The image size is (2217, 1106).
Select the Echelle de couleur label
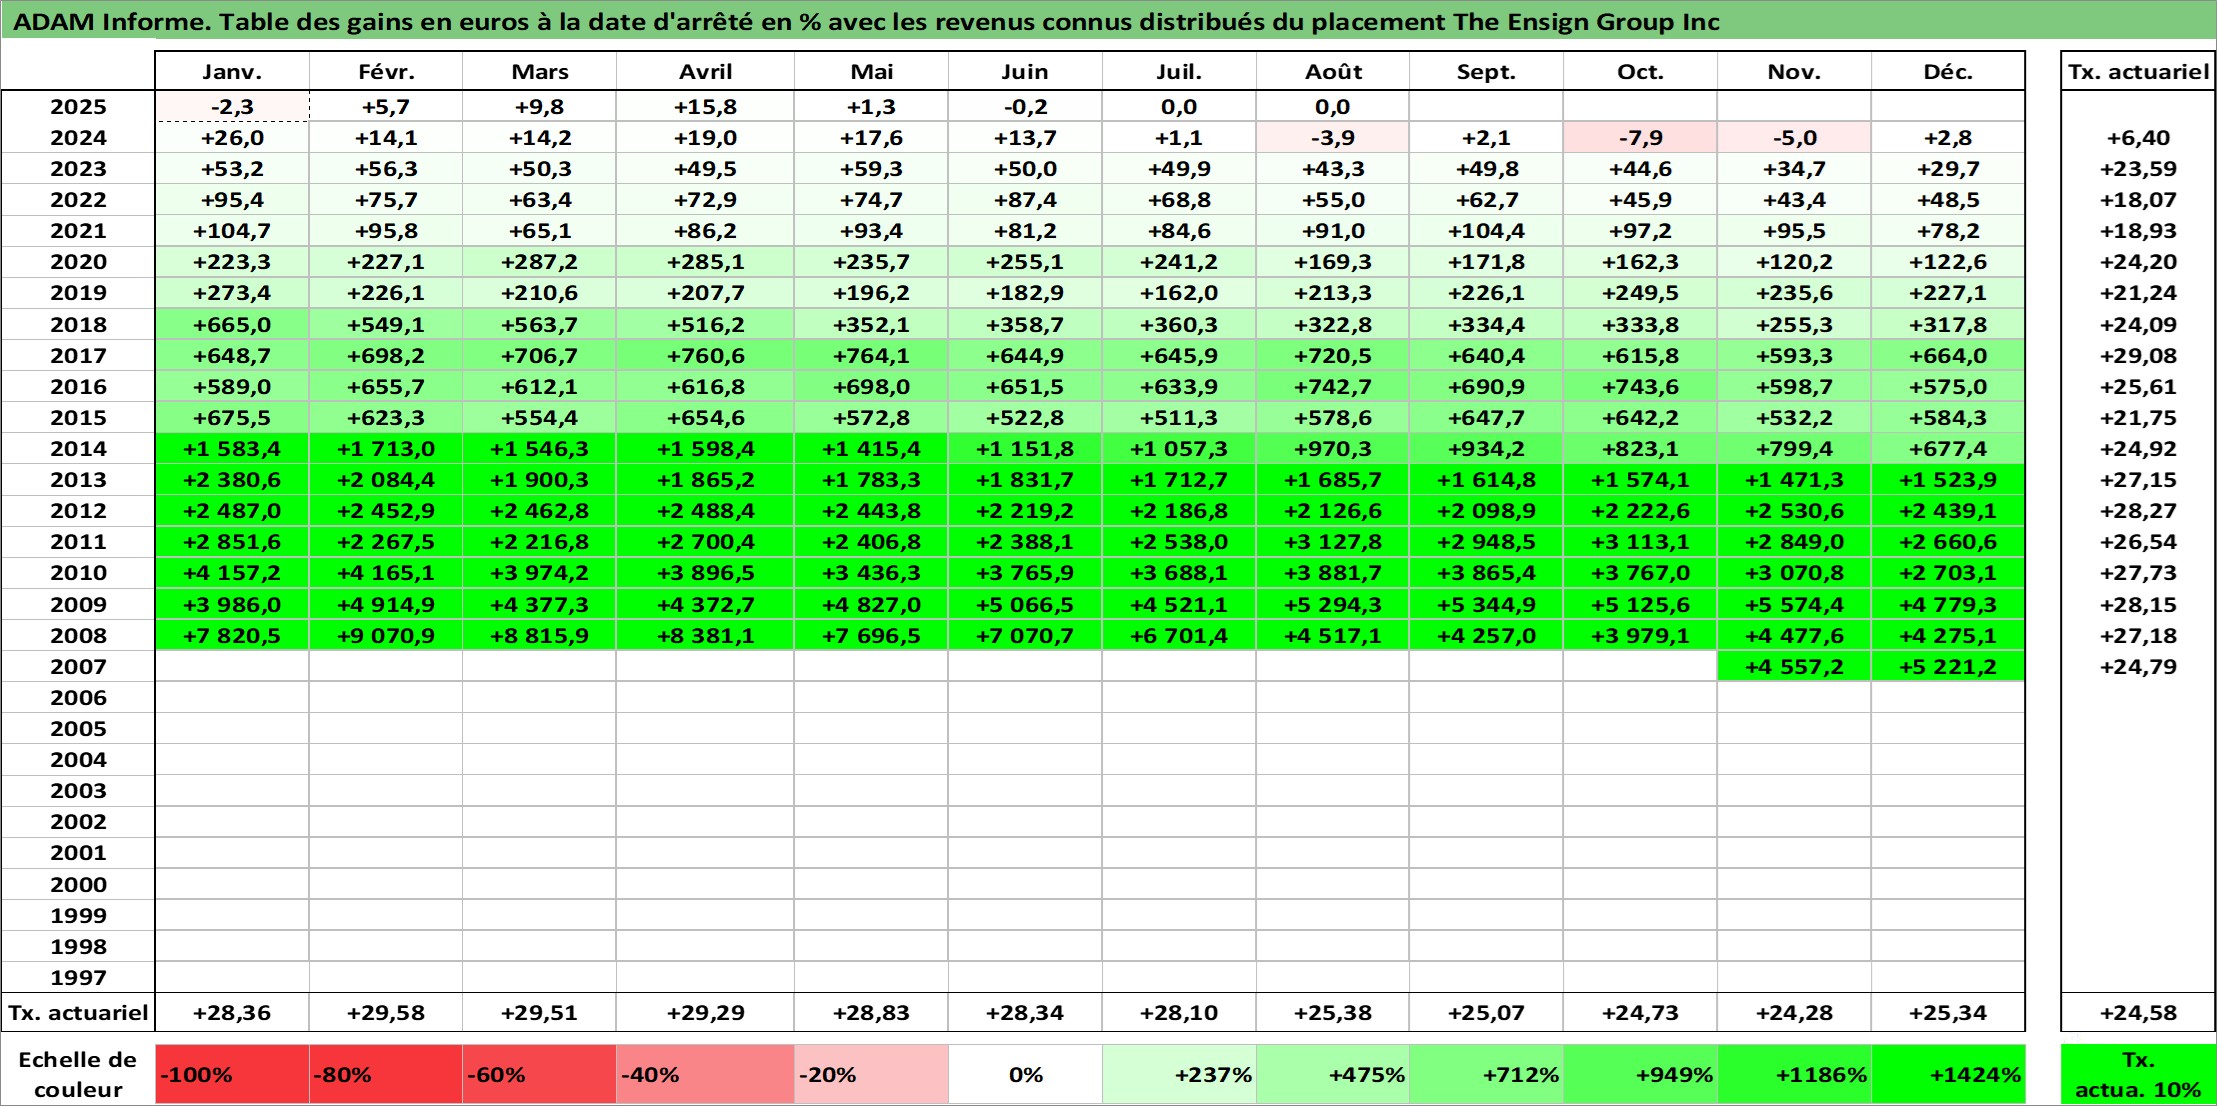[x=78, y=1075]
